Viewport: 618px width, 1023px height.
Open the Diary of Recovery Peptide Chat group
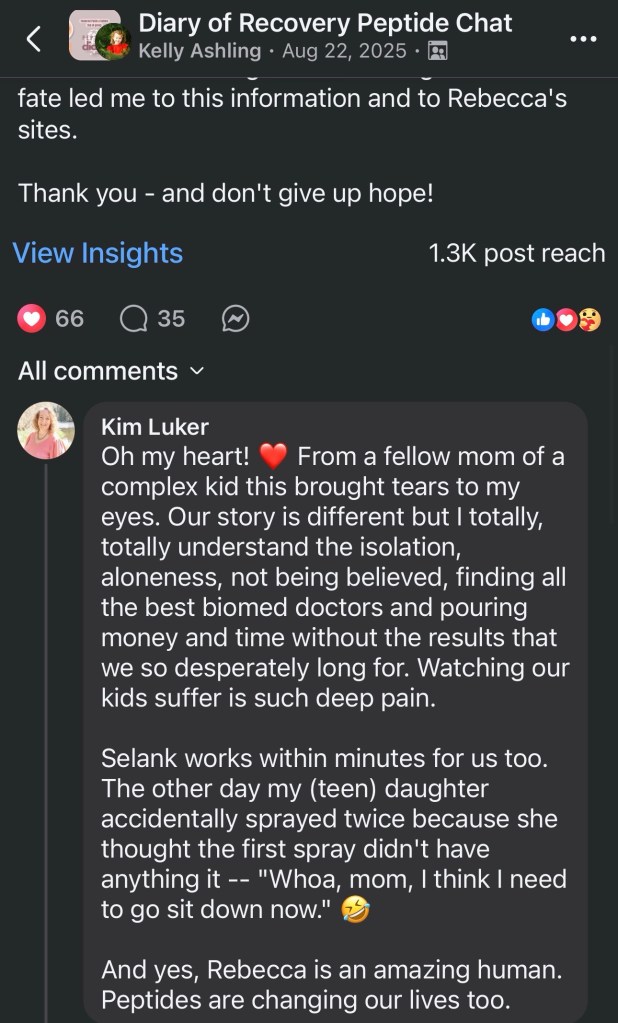tap(325, 23)
